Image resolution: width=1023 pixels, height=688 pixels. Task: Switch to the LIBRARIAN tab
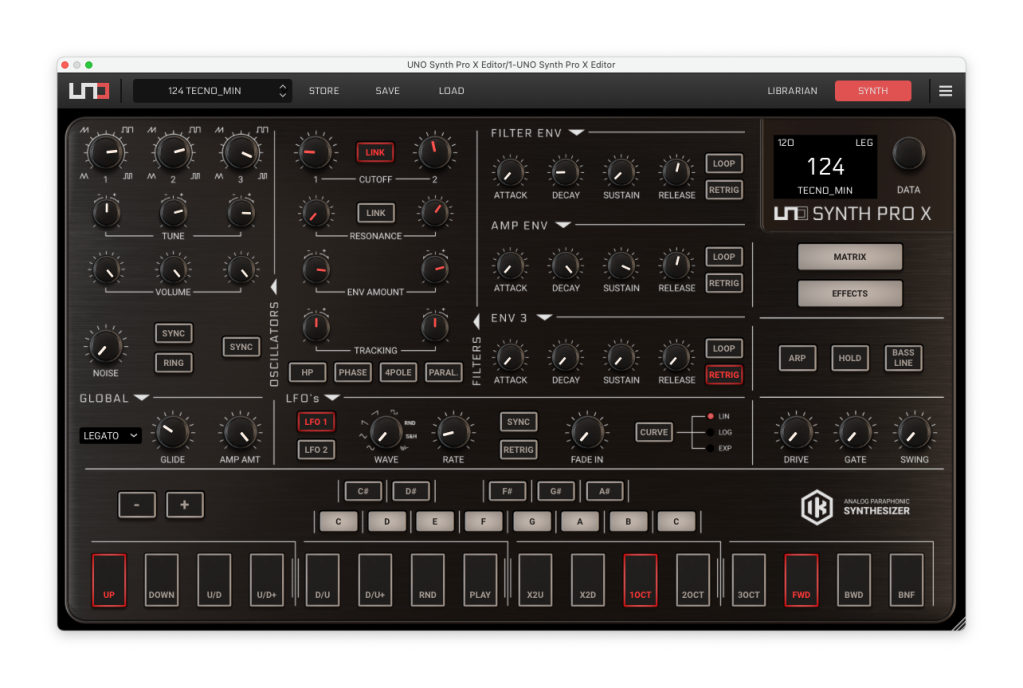click(x=792, y=91)
